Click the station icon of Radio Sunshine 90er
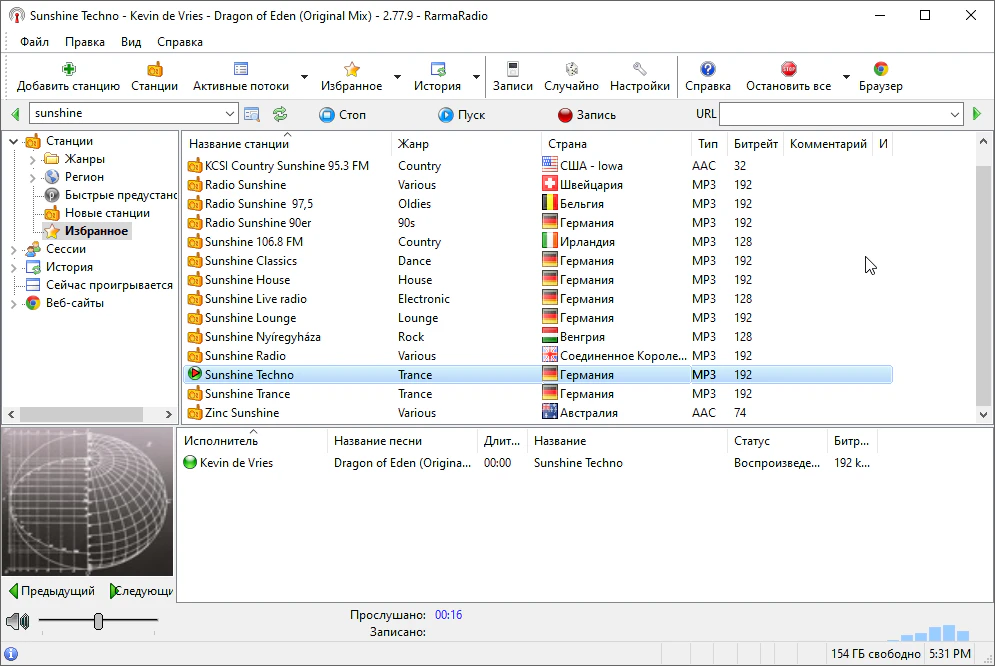The height and width of the screenshot is (666, 995). click(x=195, y=223)
